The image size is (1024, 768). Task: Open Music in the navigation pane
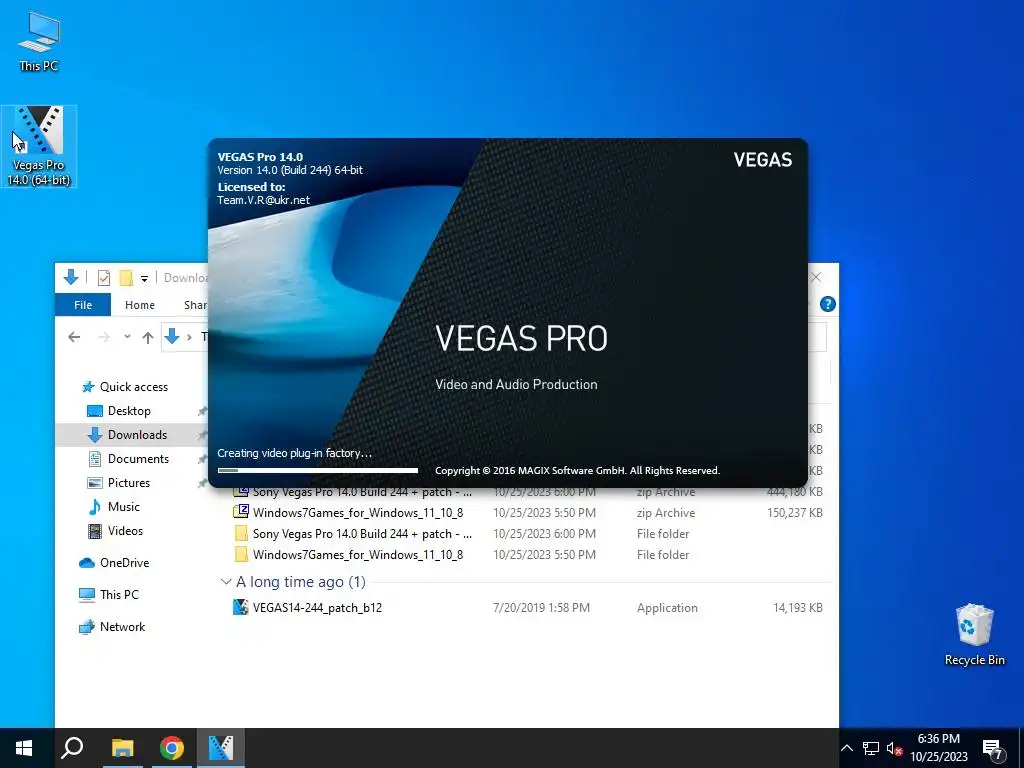tap(114, 507)
